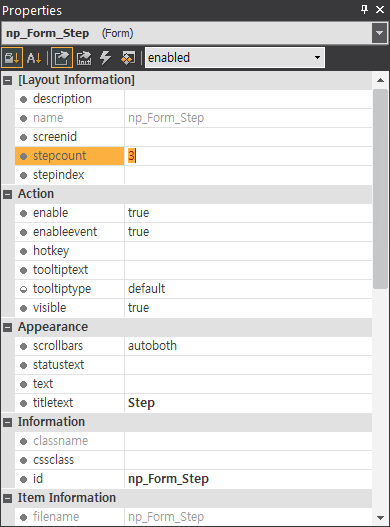Collapse the Layout Information section
This screenshot has width=390, height=527.
click(7, 80)
